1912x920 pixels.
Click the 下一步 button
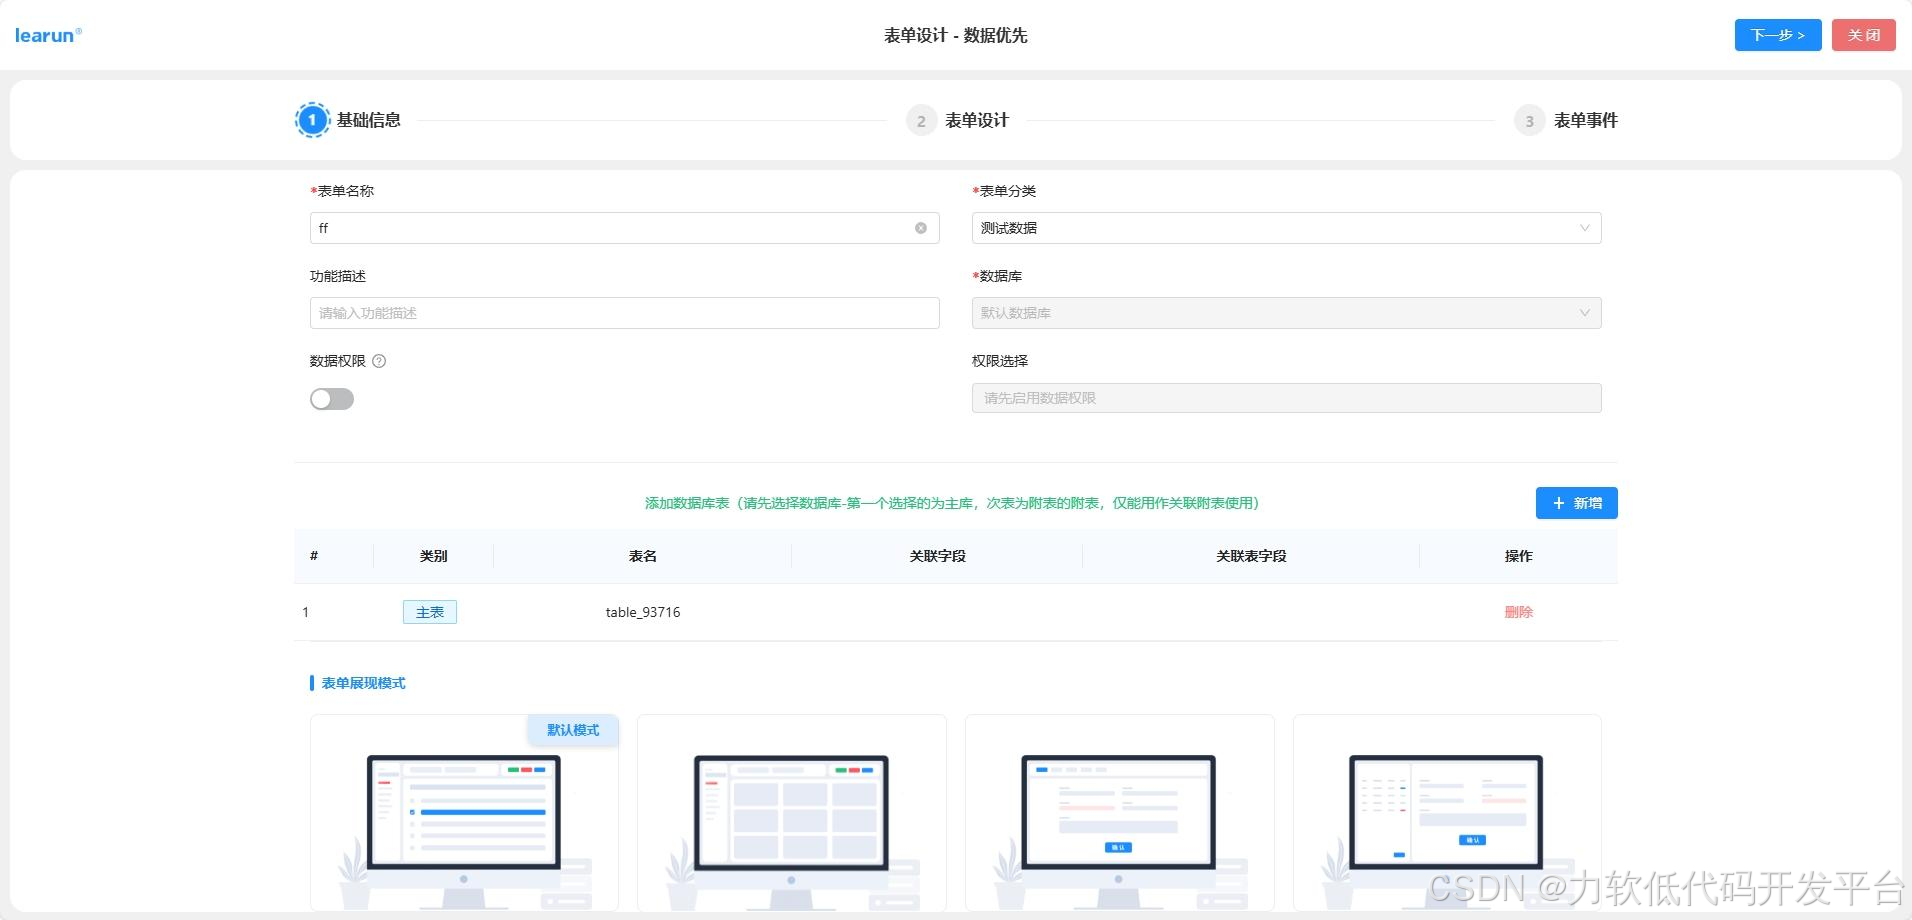[x=1777, y=35]
